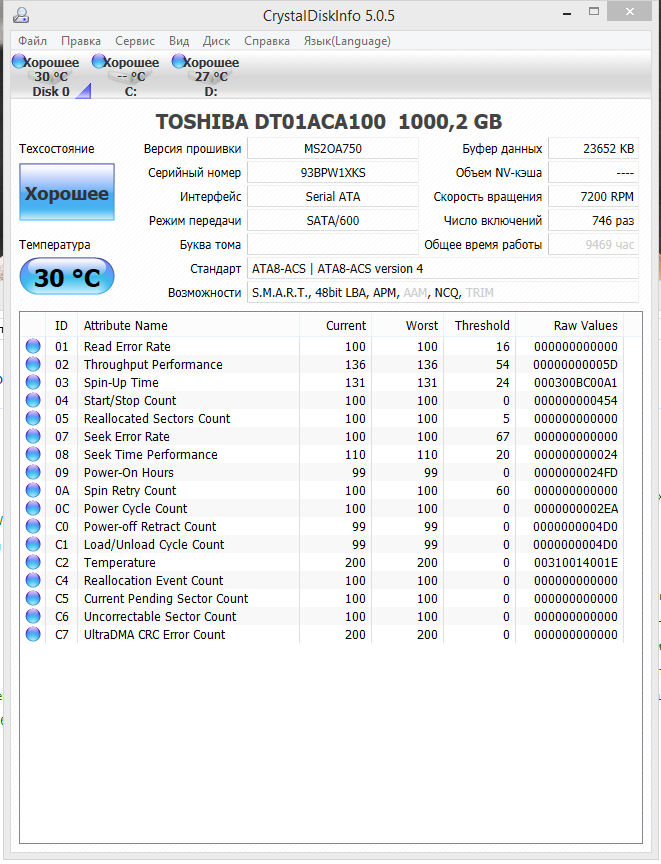661x864 pixels.
Task: Click the firmware version field MS2OA750
Action: tap(333, 149)
